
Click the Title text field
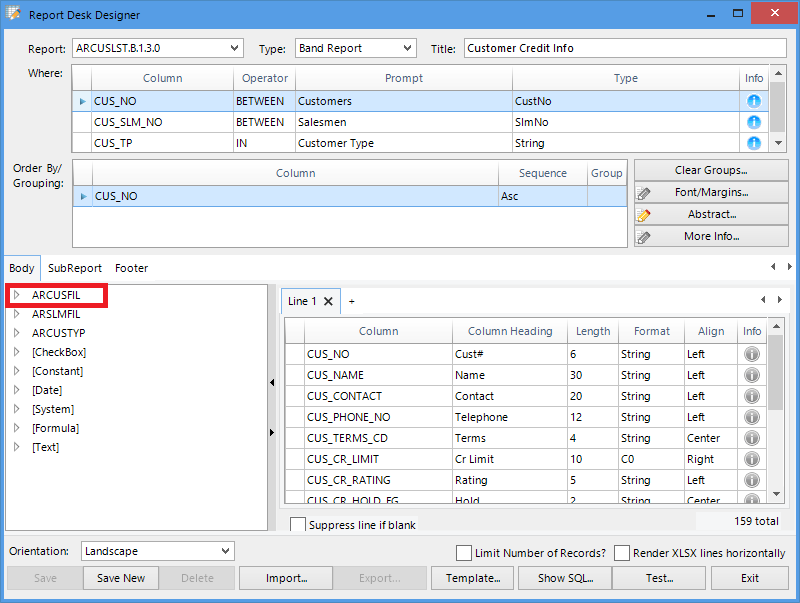(x=624, y=48)
